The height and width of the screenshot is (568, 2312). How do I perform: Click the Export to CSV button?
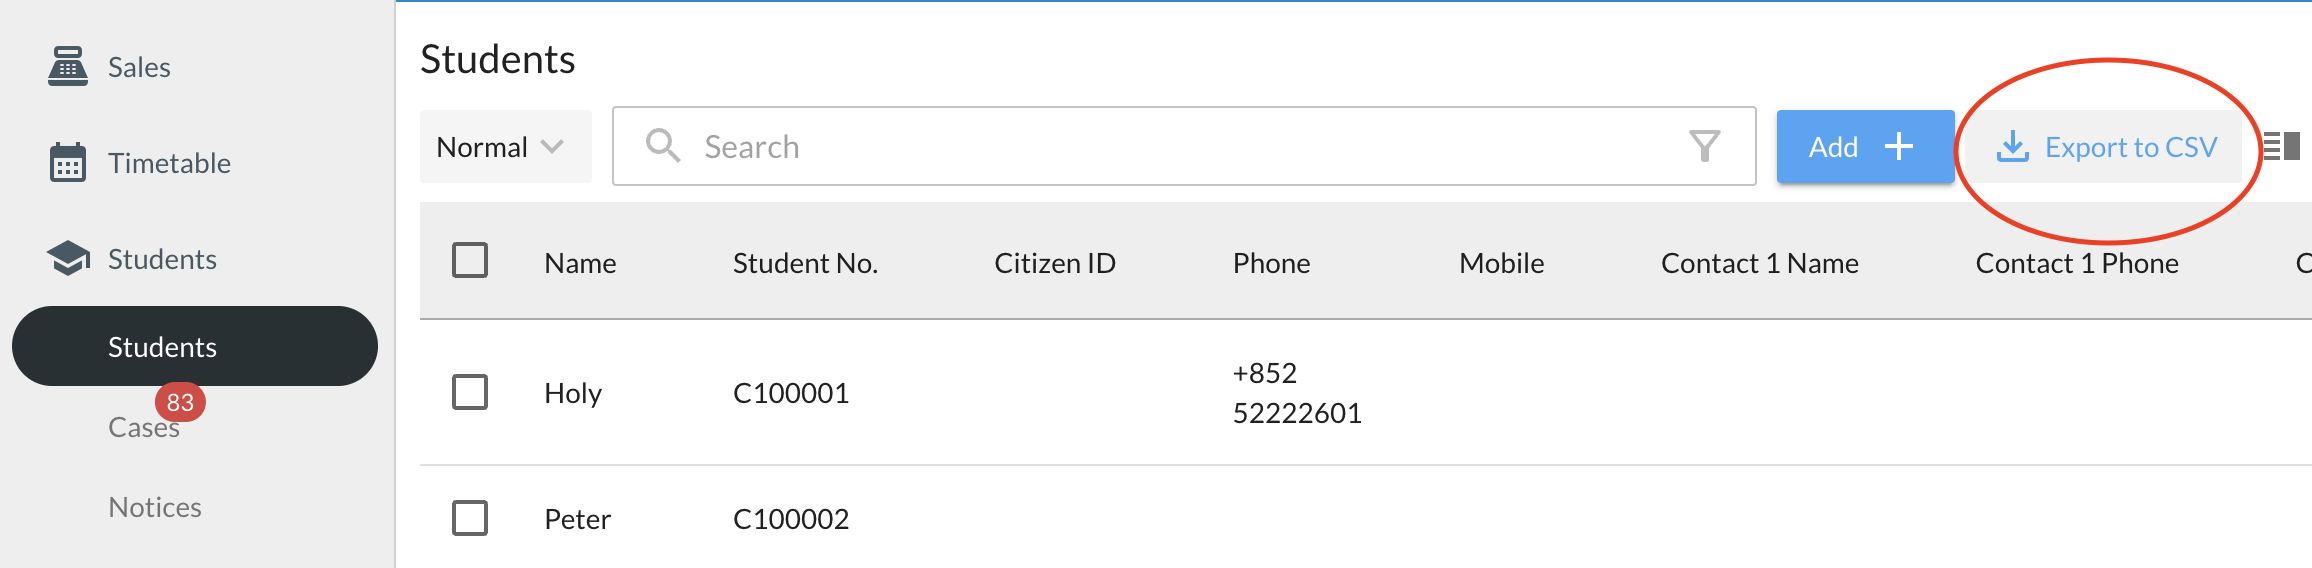point(2108,147)
